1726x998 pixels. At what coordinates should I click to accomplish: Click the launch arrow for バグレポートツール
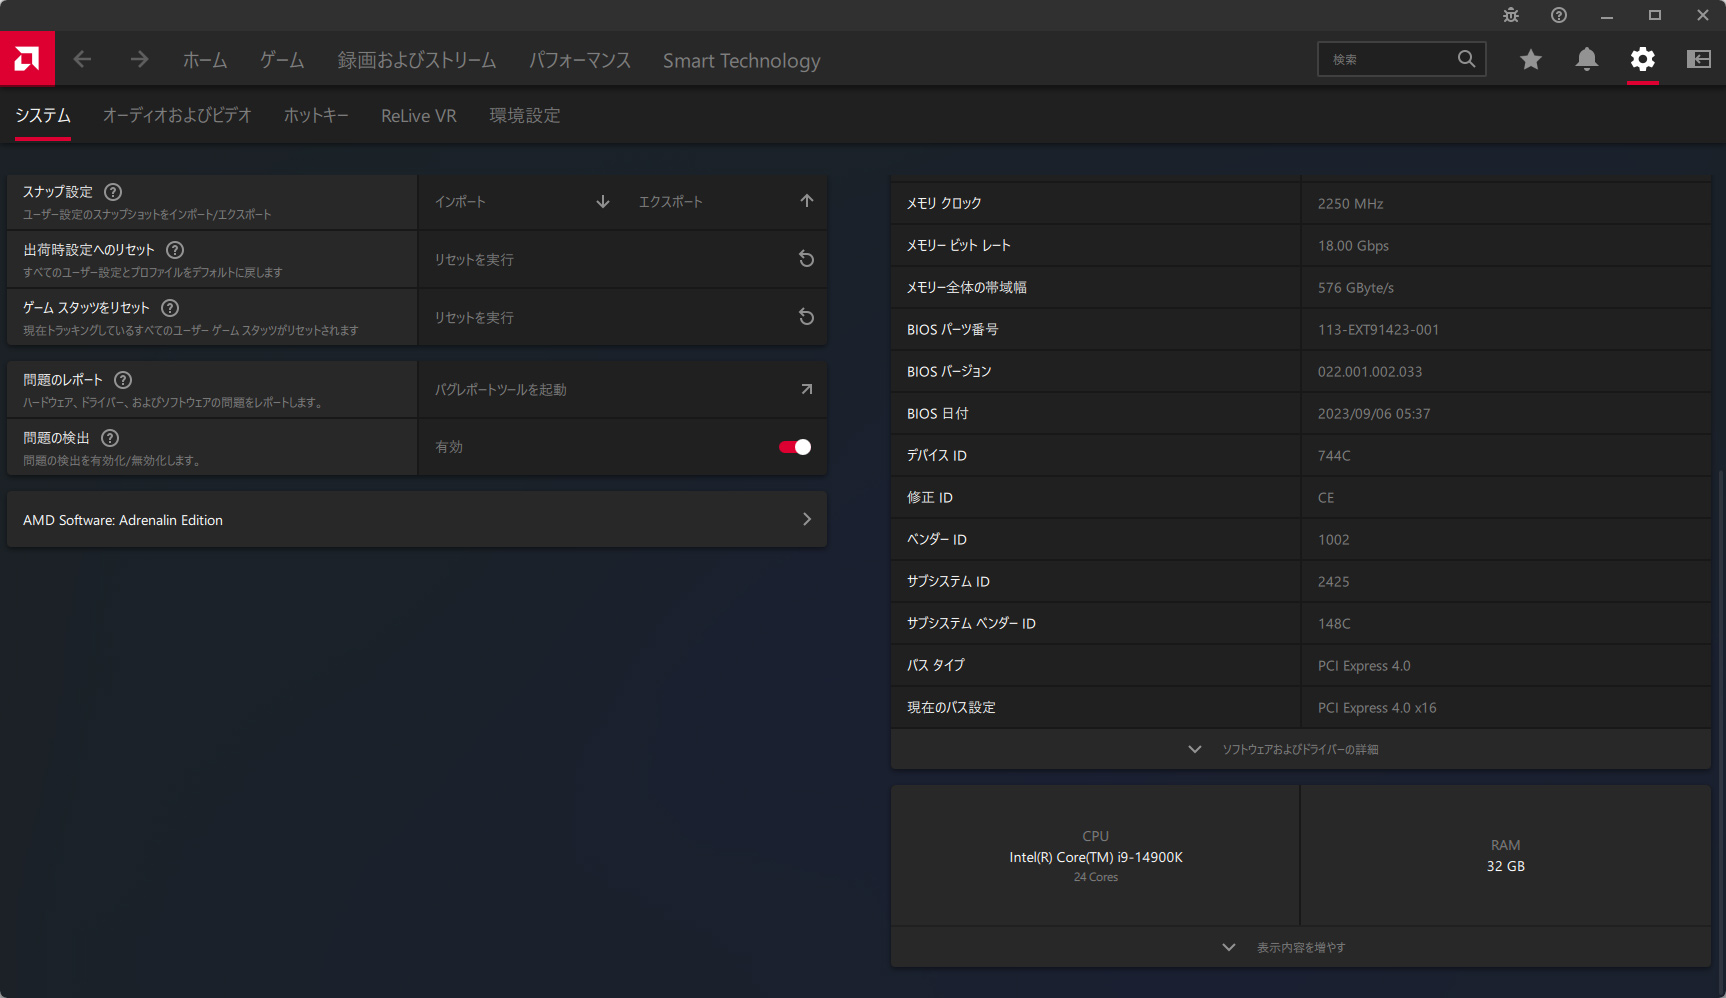pos(806,390)
